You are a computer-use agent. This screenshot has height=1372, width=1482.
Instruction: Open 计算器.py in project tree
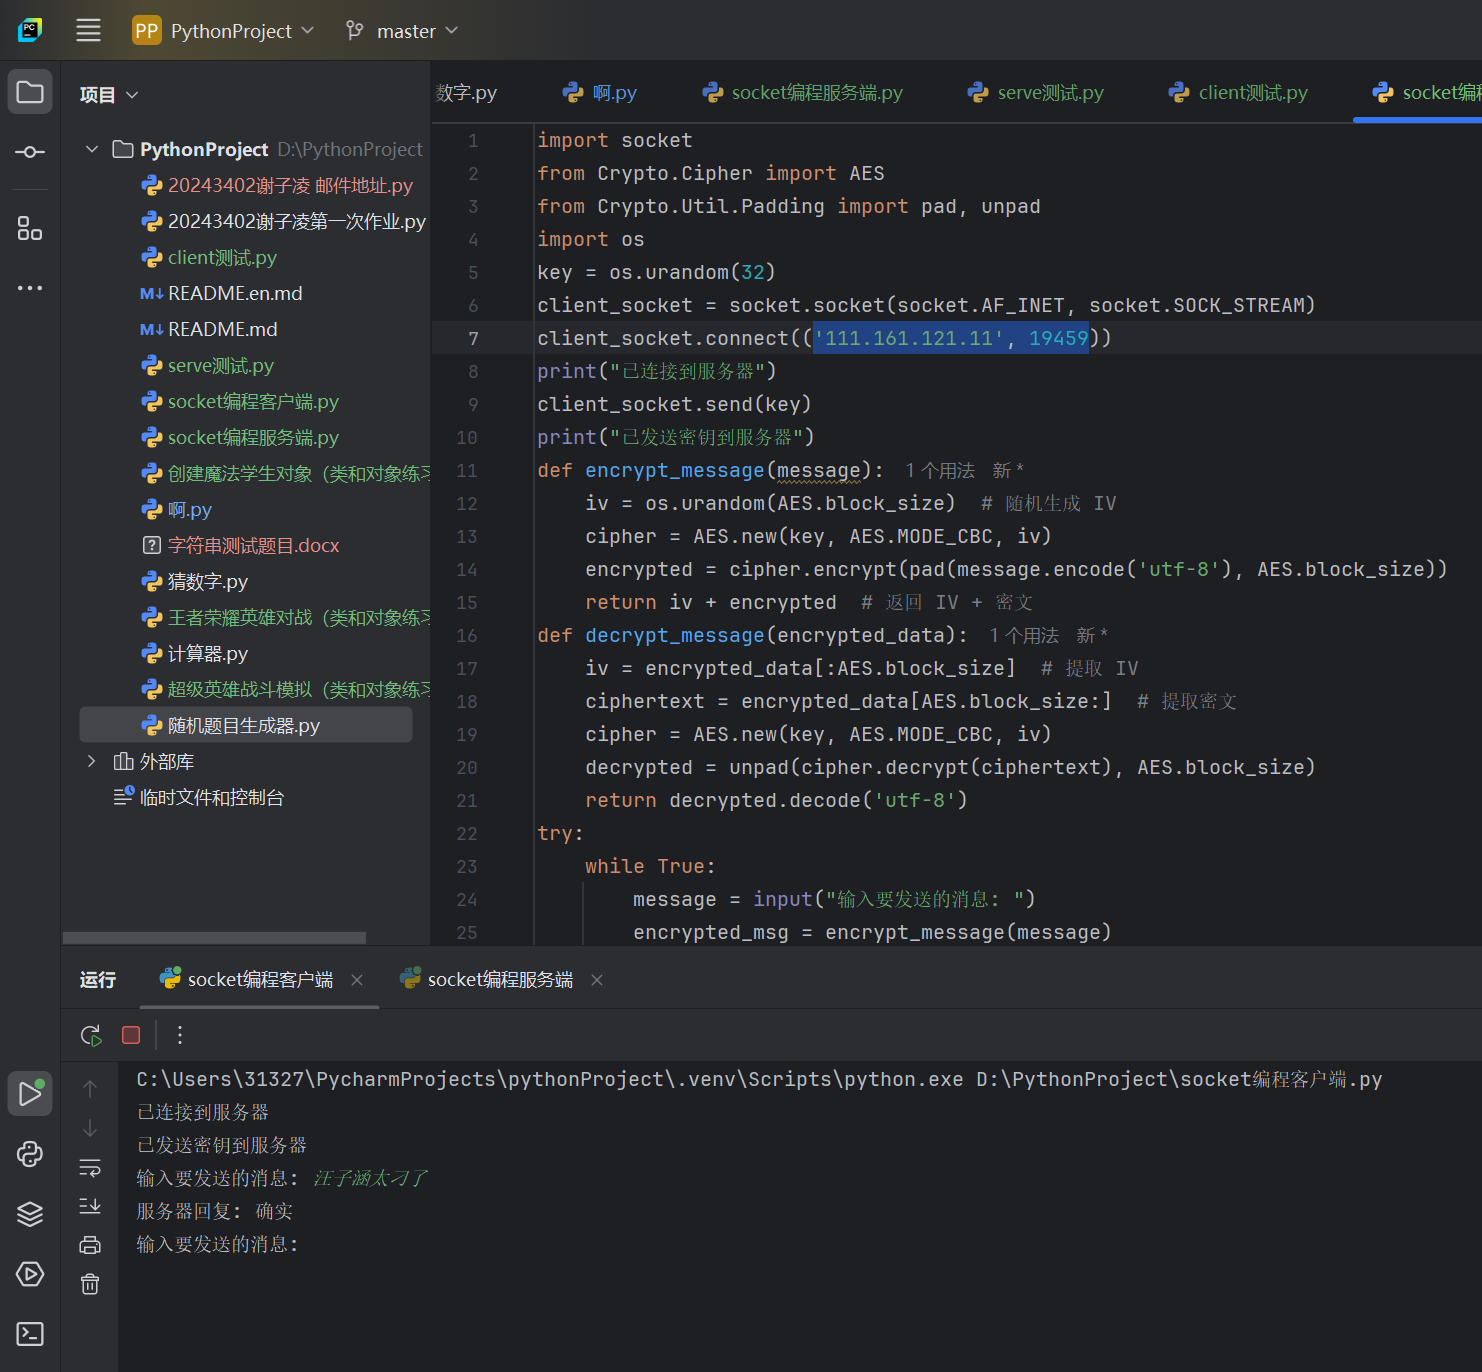pos(194,653)
